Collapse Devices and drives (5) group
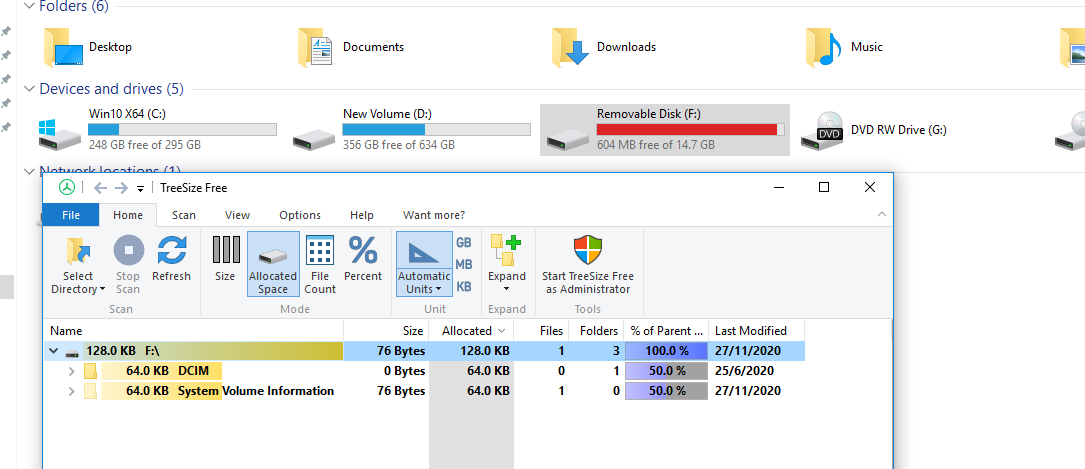Screen dimensions: 1085x469 (29, 89)
